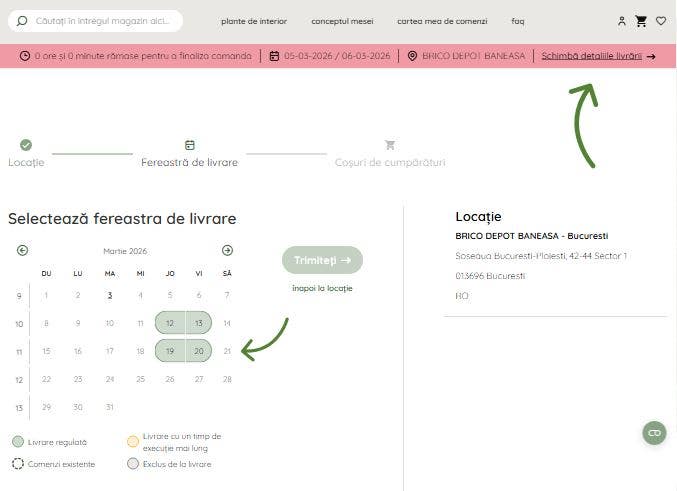This screenshot has height=491, width=677.
Task: Open the wishlist heart icon
Action: tap(661, 21)
